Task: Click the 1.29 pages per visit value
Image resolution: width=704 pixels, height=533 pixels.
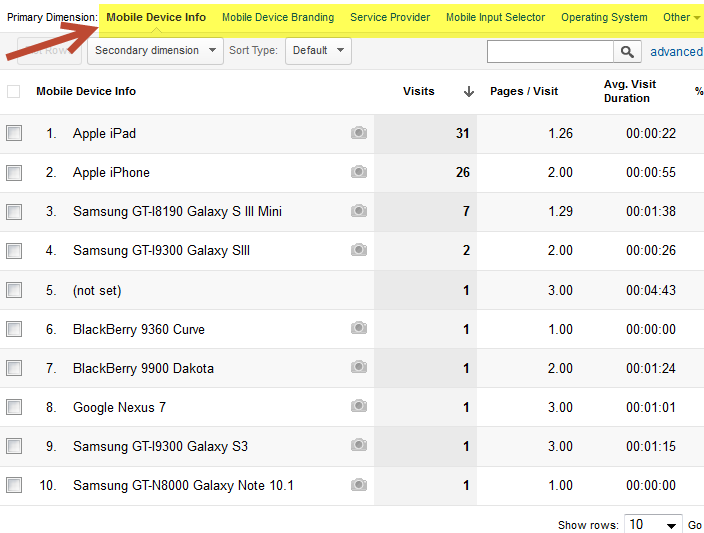Action: (560, 211)
